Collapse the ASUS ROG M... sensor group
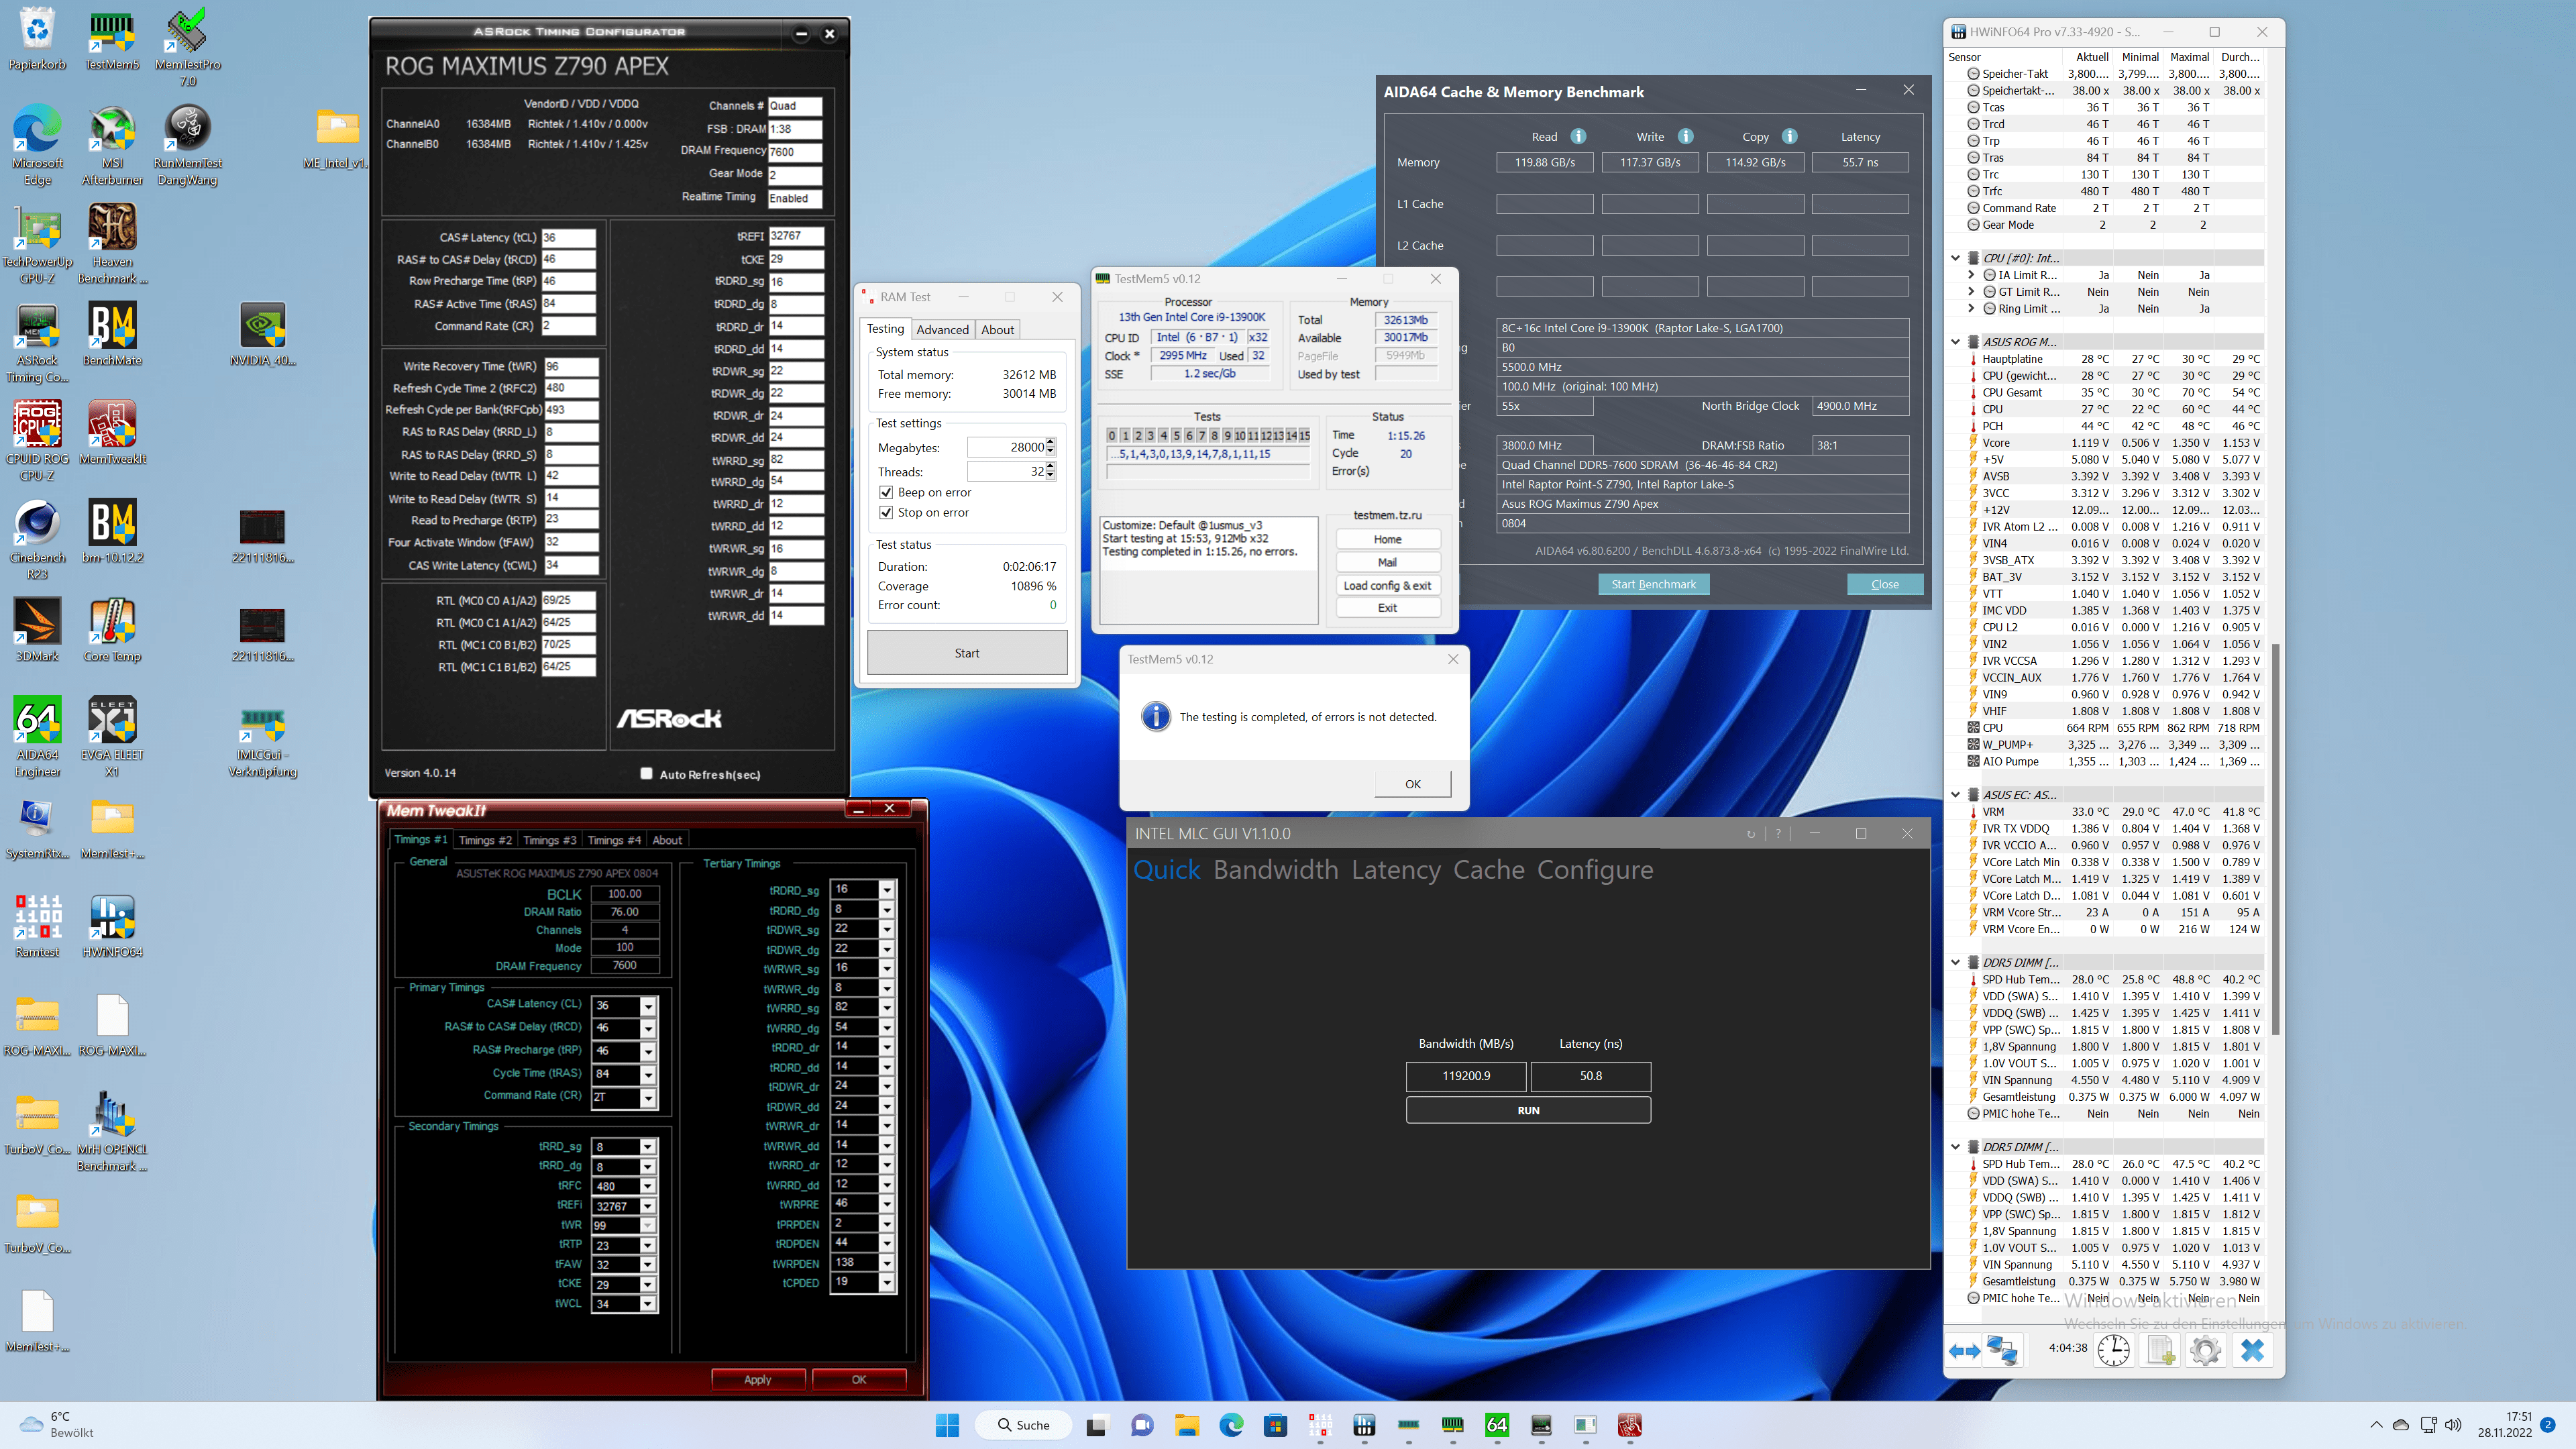2576x1449 pixels. pos(1956,342)
